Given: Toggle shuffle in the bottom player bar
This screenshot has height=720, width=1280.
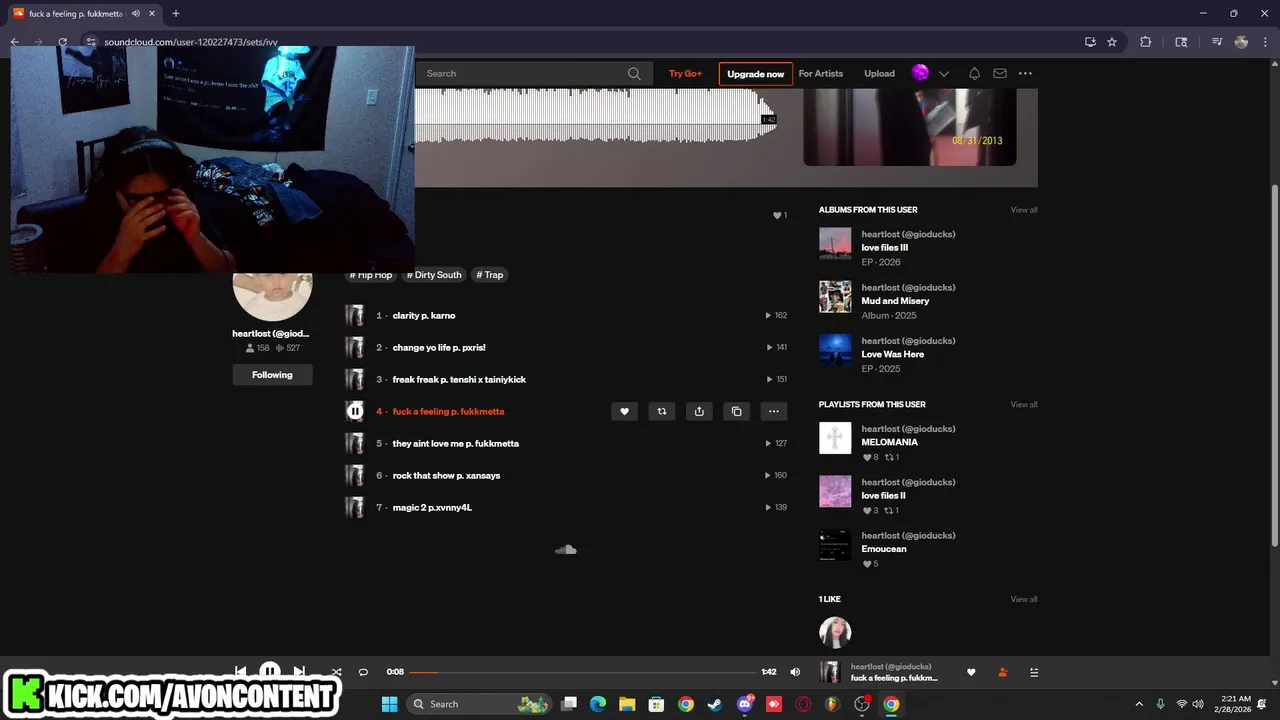Looking at the screenshot, I should [x=336, y=672].
